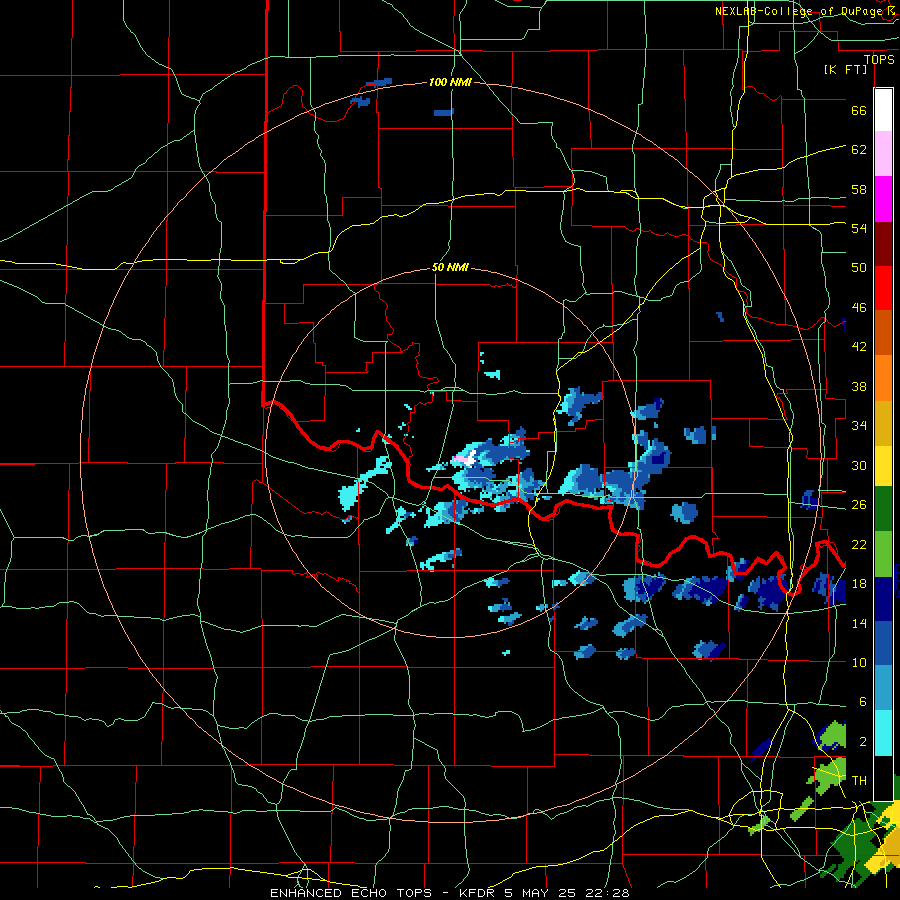Pick the yellow legend swatch near 30
The image size is (900, 900).
[883, 466]
